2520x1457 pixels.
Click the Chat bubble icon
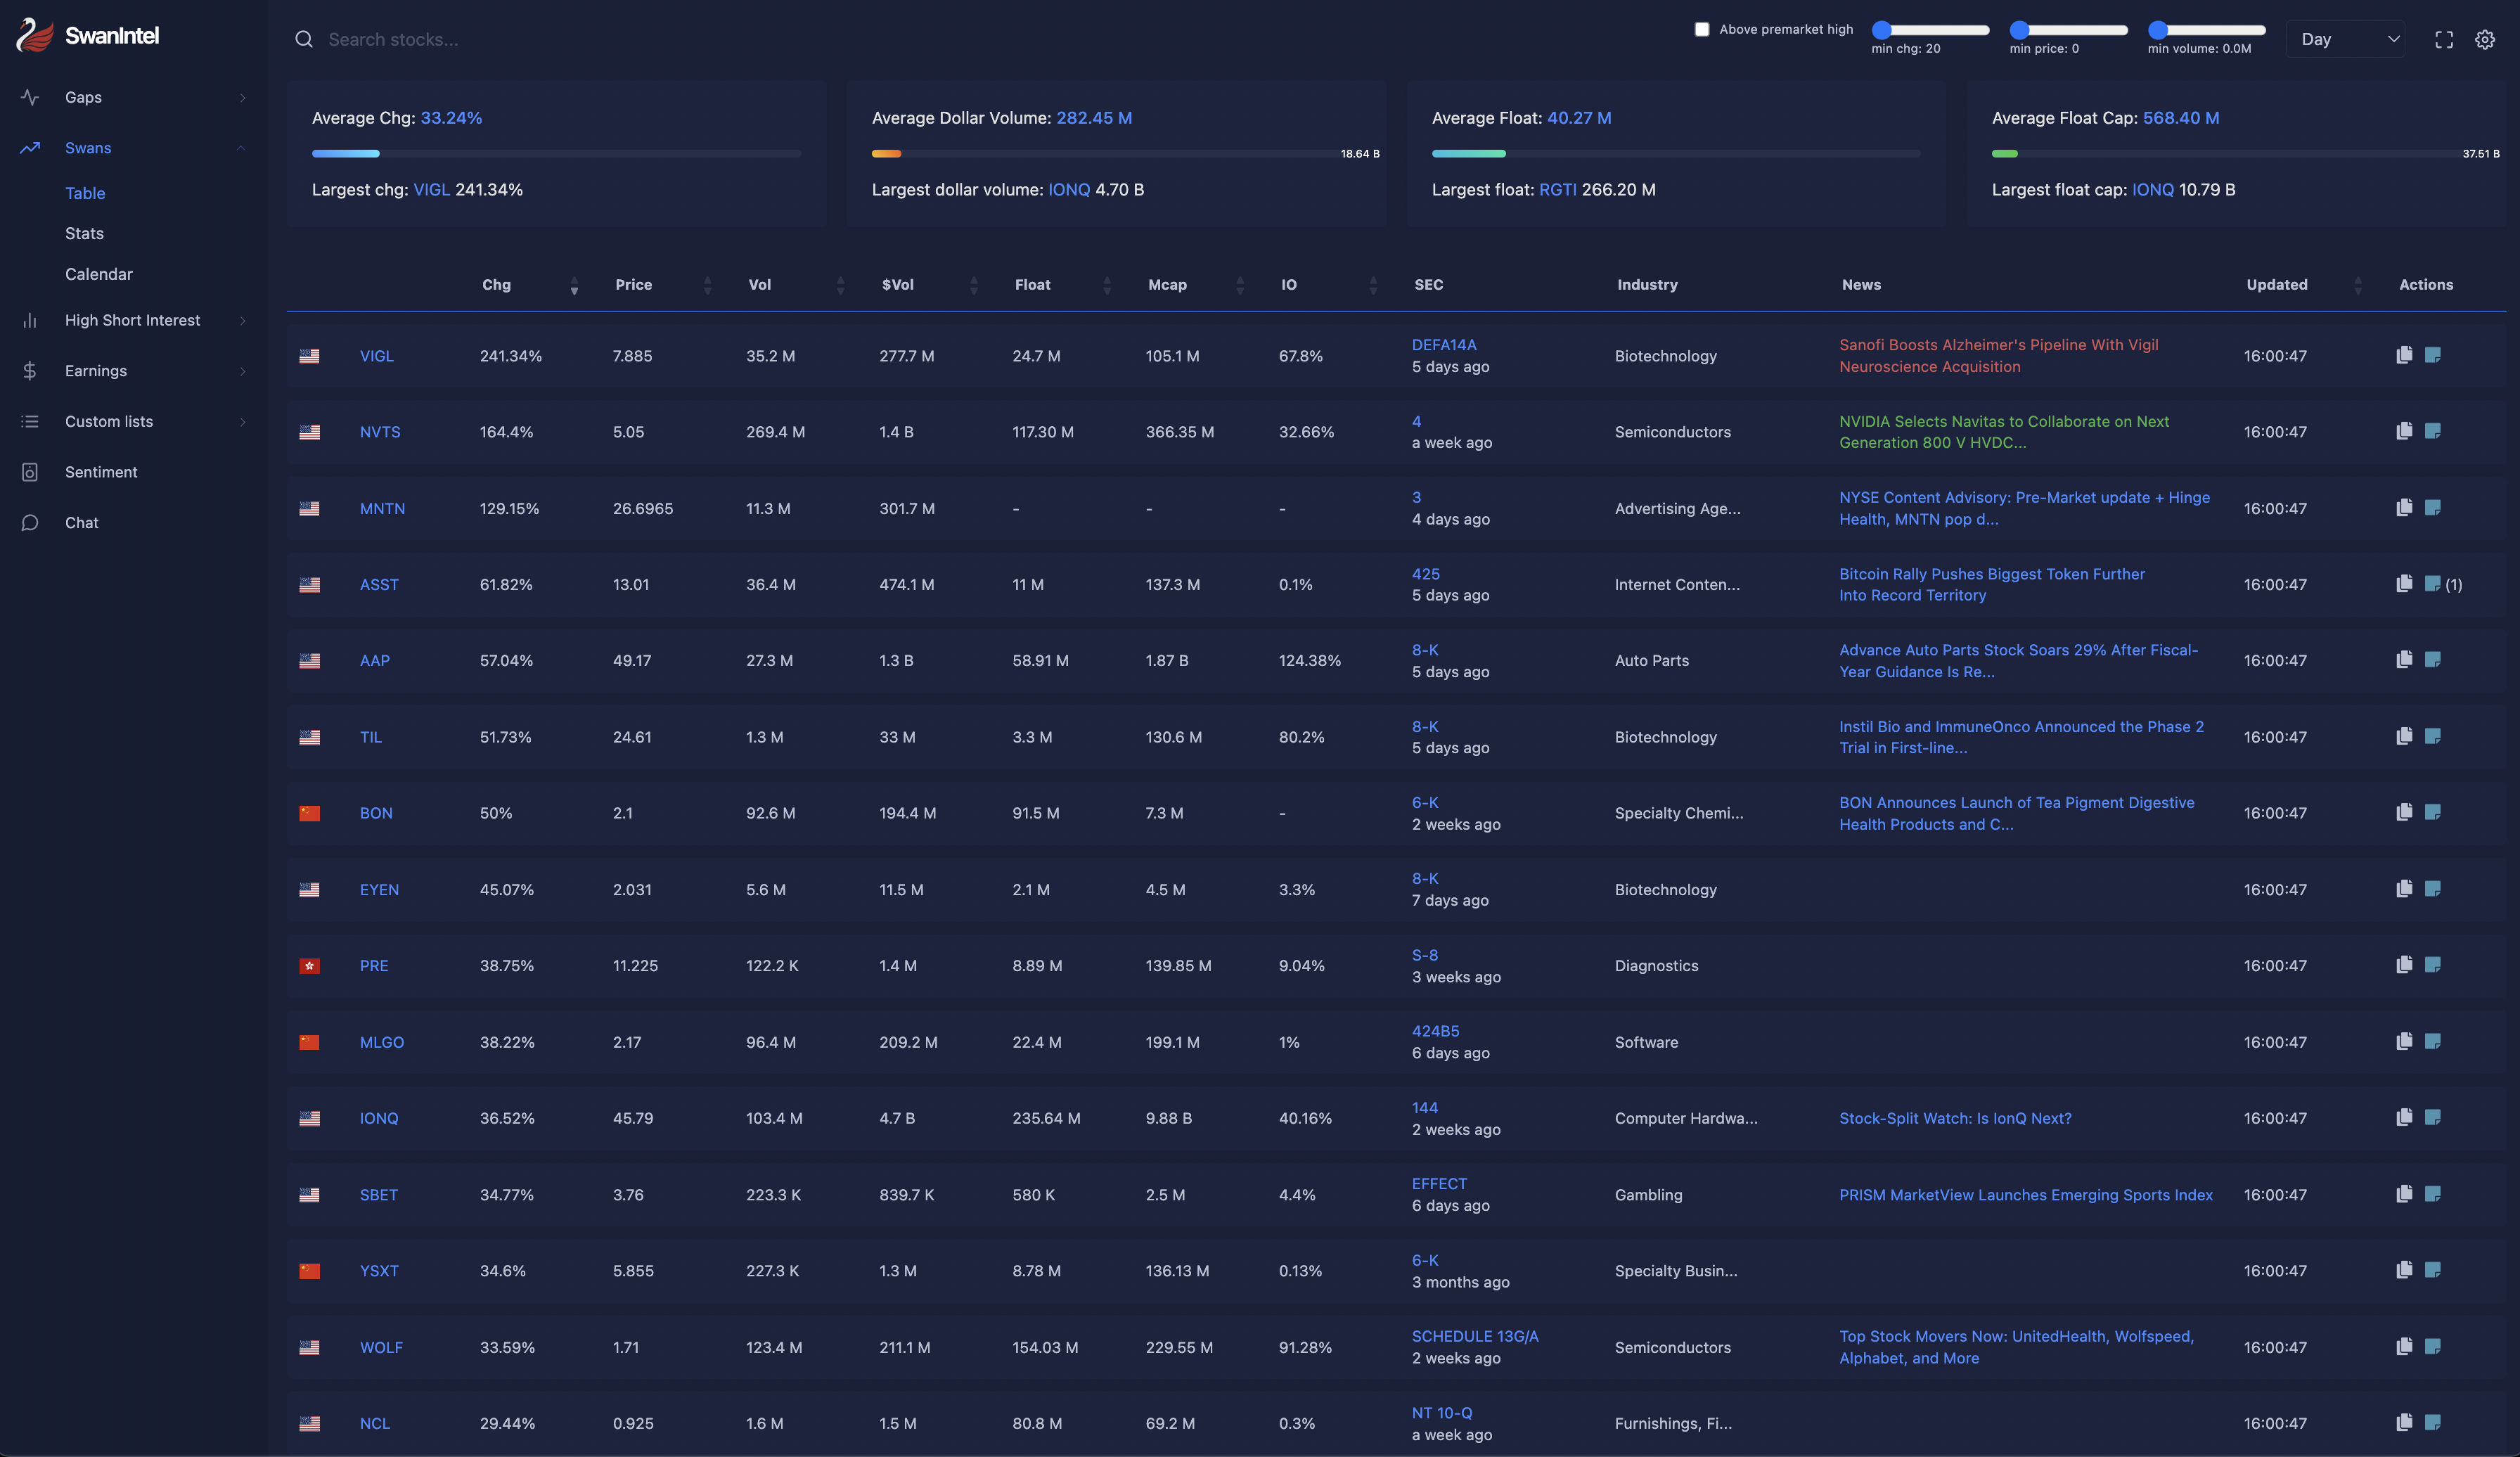click(x=30, y=523)
